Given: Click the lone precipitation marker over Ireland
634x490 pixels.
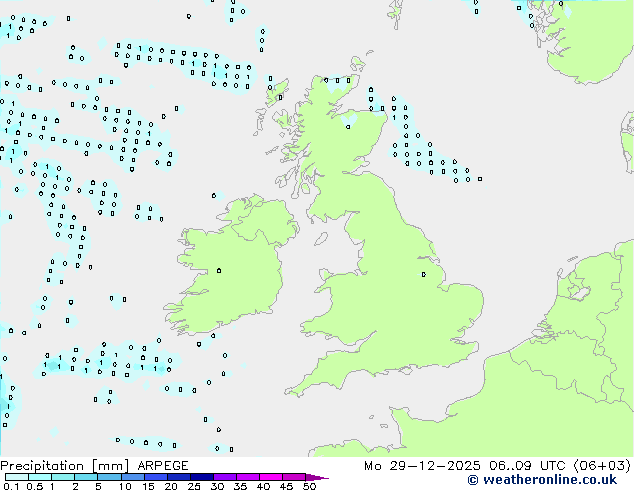Looking at the screenshot, I should click(x=219, y=270).
